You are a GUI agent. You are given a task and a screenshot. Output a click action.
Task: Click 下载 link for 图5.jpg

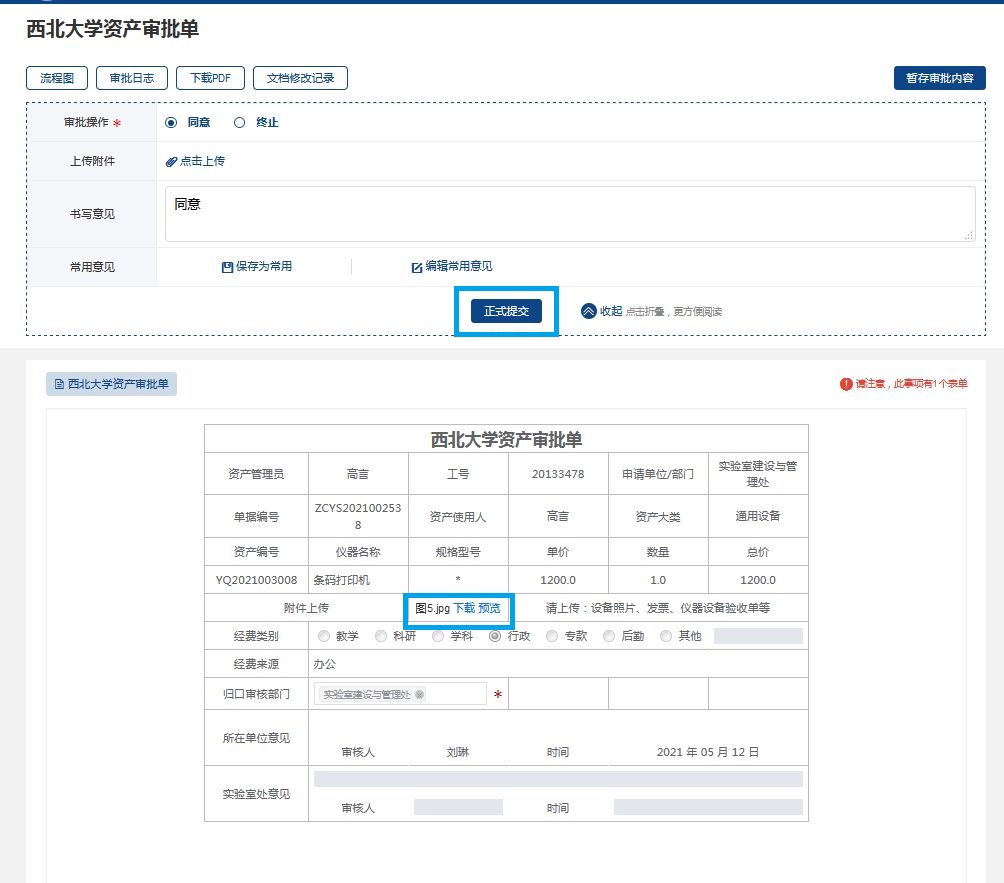464,608
